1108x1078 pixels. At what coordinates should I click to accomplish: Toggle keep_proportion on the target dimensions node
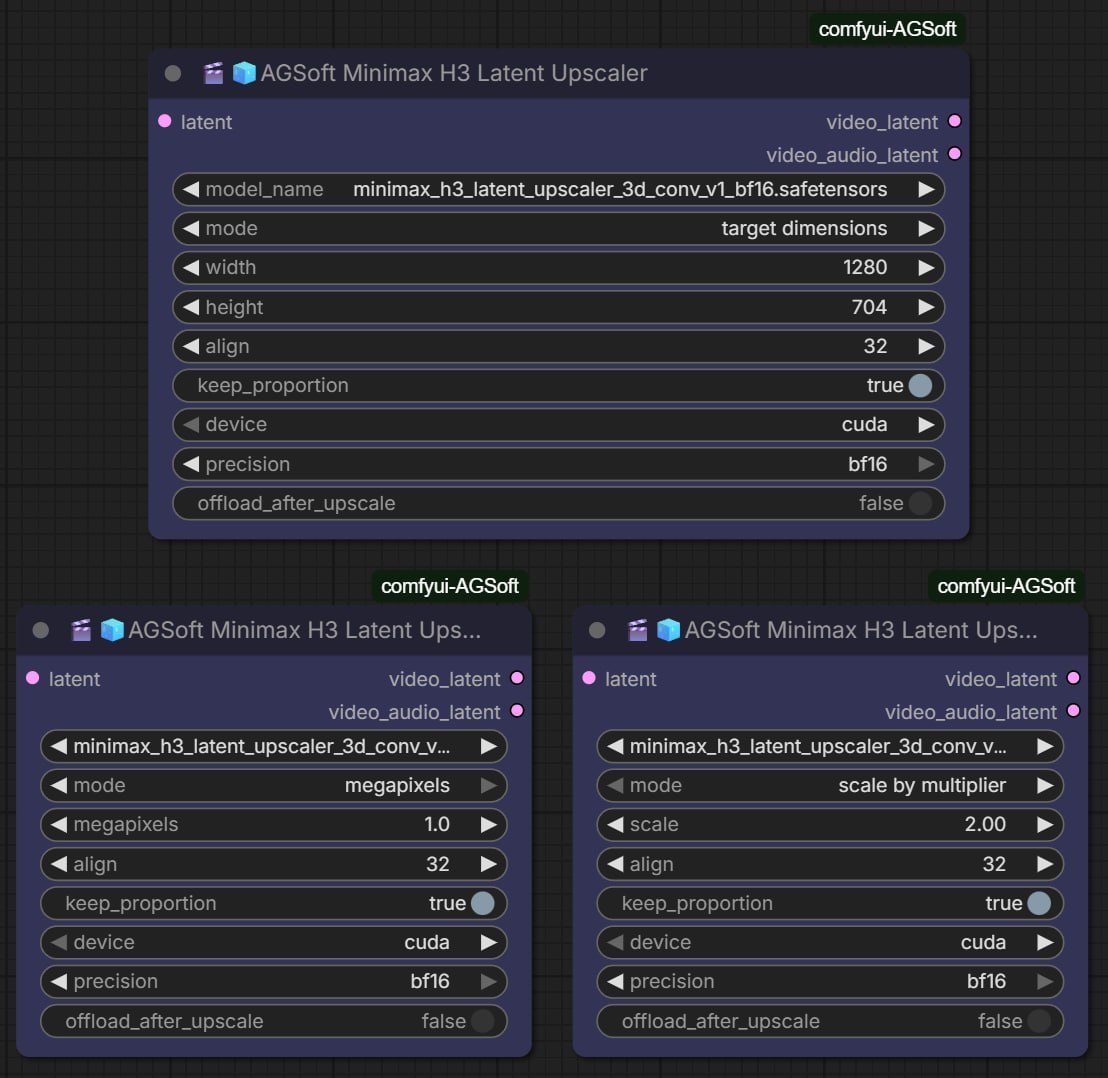point(558,386)
